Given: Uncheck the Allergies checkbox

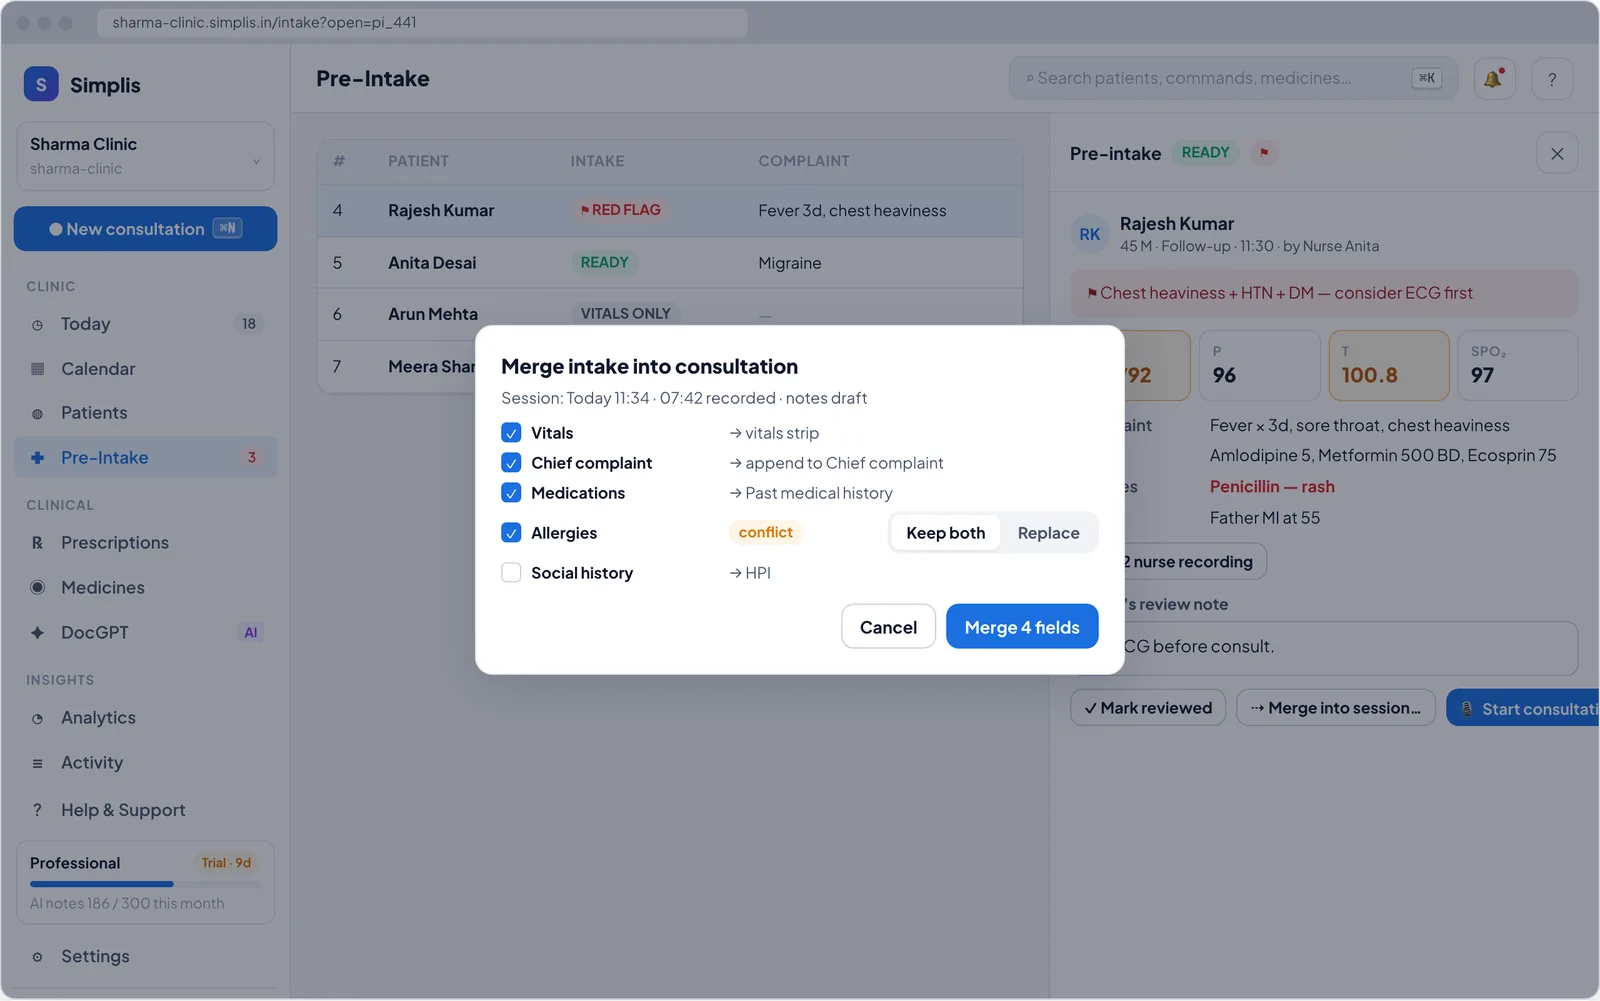Looking at the screenshot, I should [x=511, y=533].
